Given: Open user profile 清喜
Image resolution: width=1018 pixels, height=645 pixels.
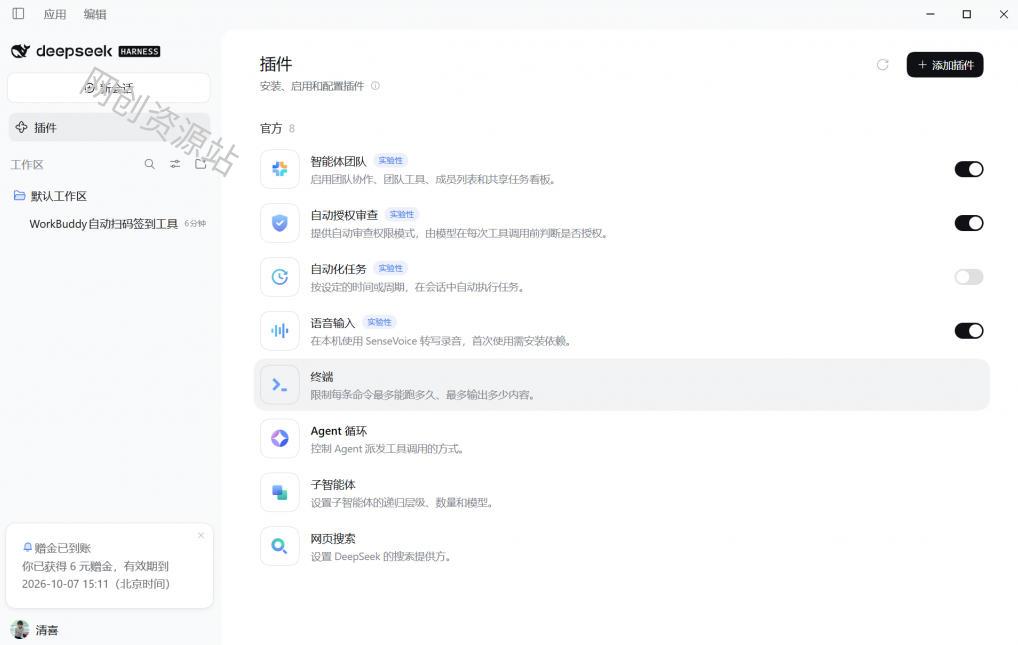Looking at the screenshot, I should click(x=34, y=629).
